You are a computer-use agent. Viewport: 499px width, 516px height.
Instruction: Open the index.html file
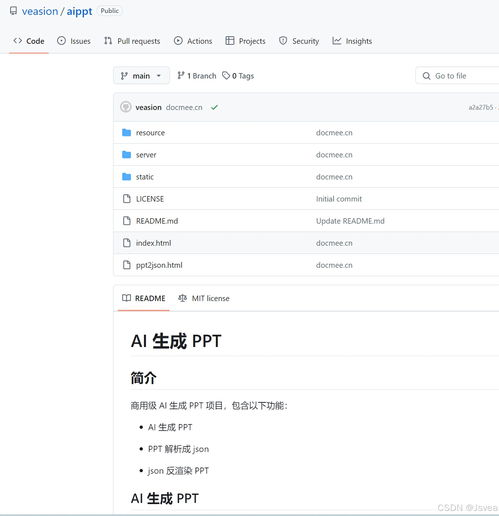coord(153,243)
